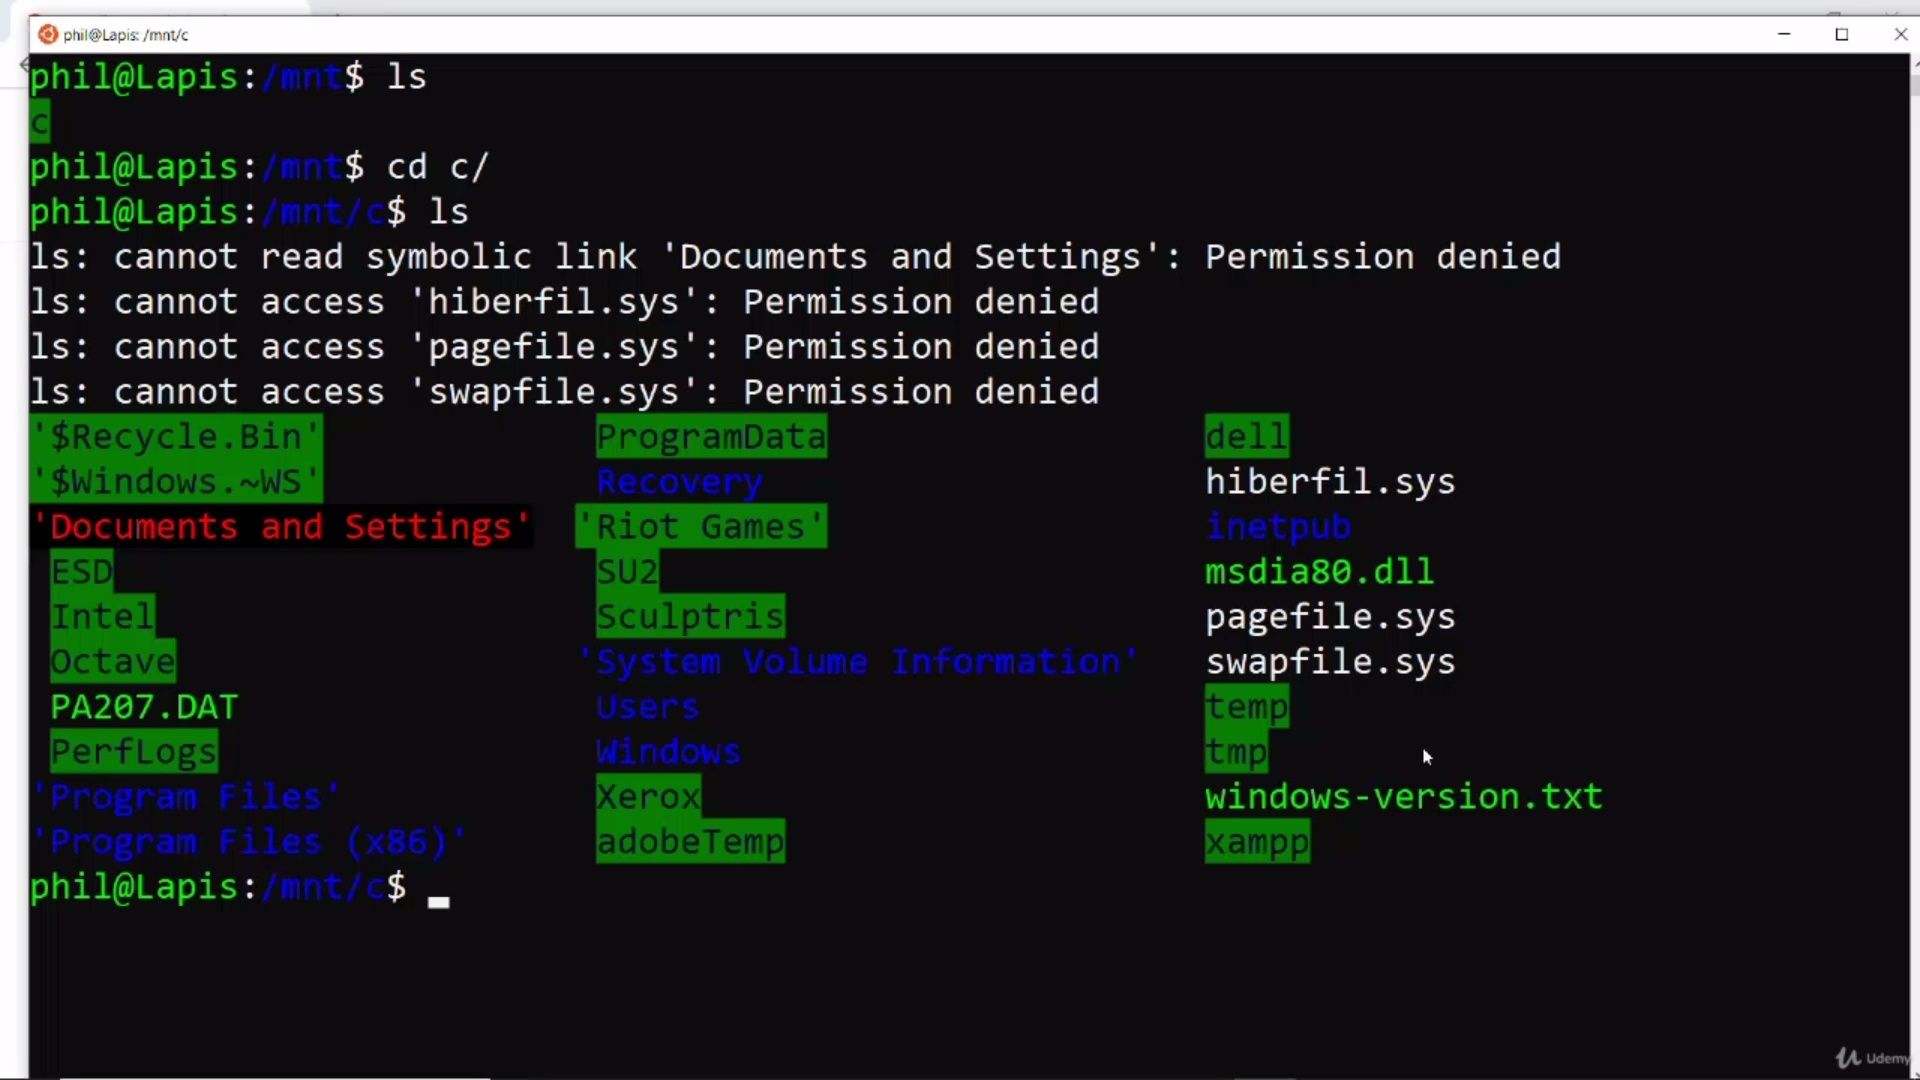The width and height of the screenshot is (1920, 1080).
Task: Click the windows-version.txt file name
Action: click(x=1403, y=797)
